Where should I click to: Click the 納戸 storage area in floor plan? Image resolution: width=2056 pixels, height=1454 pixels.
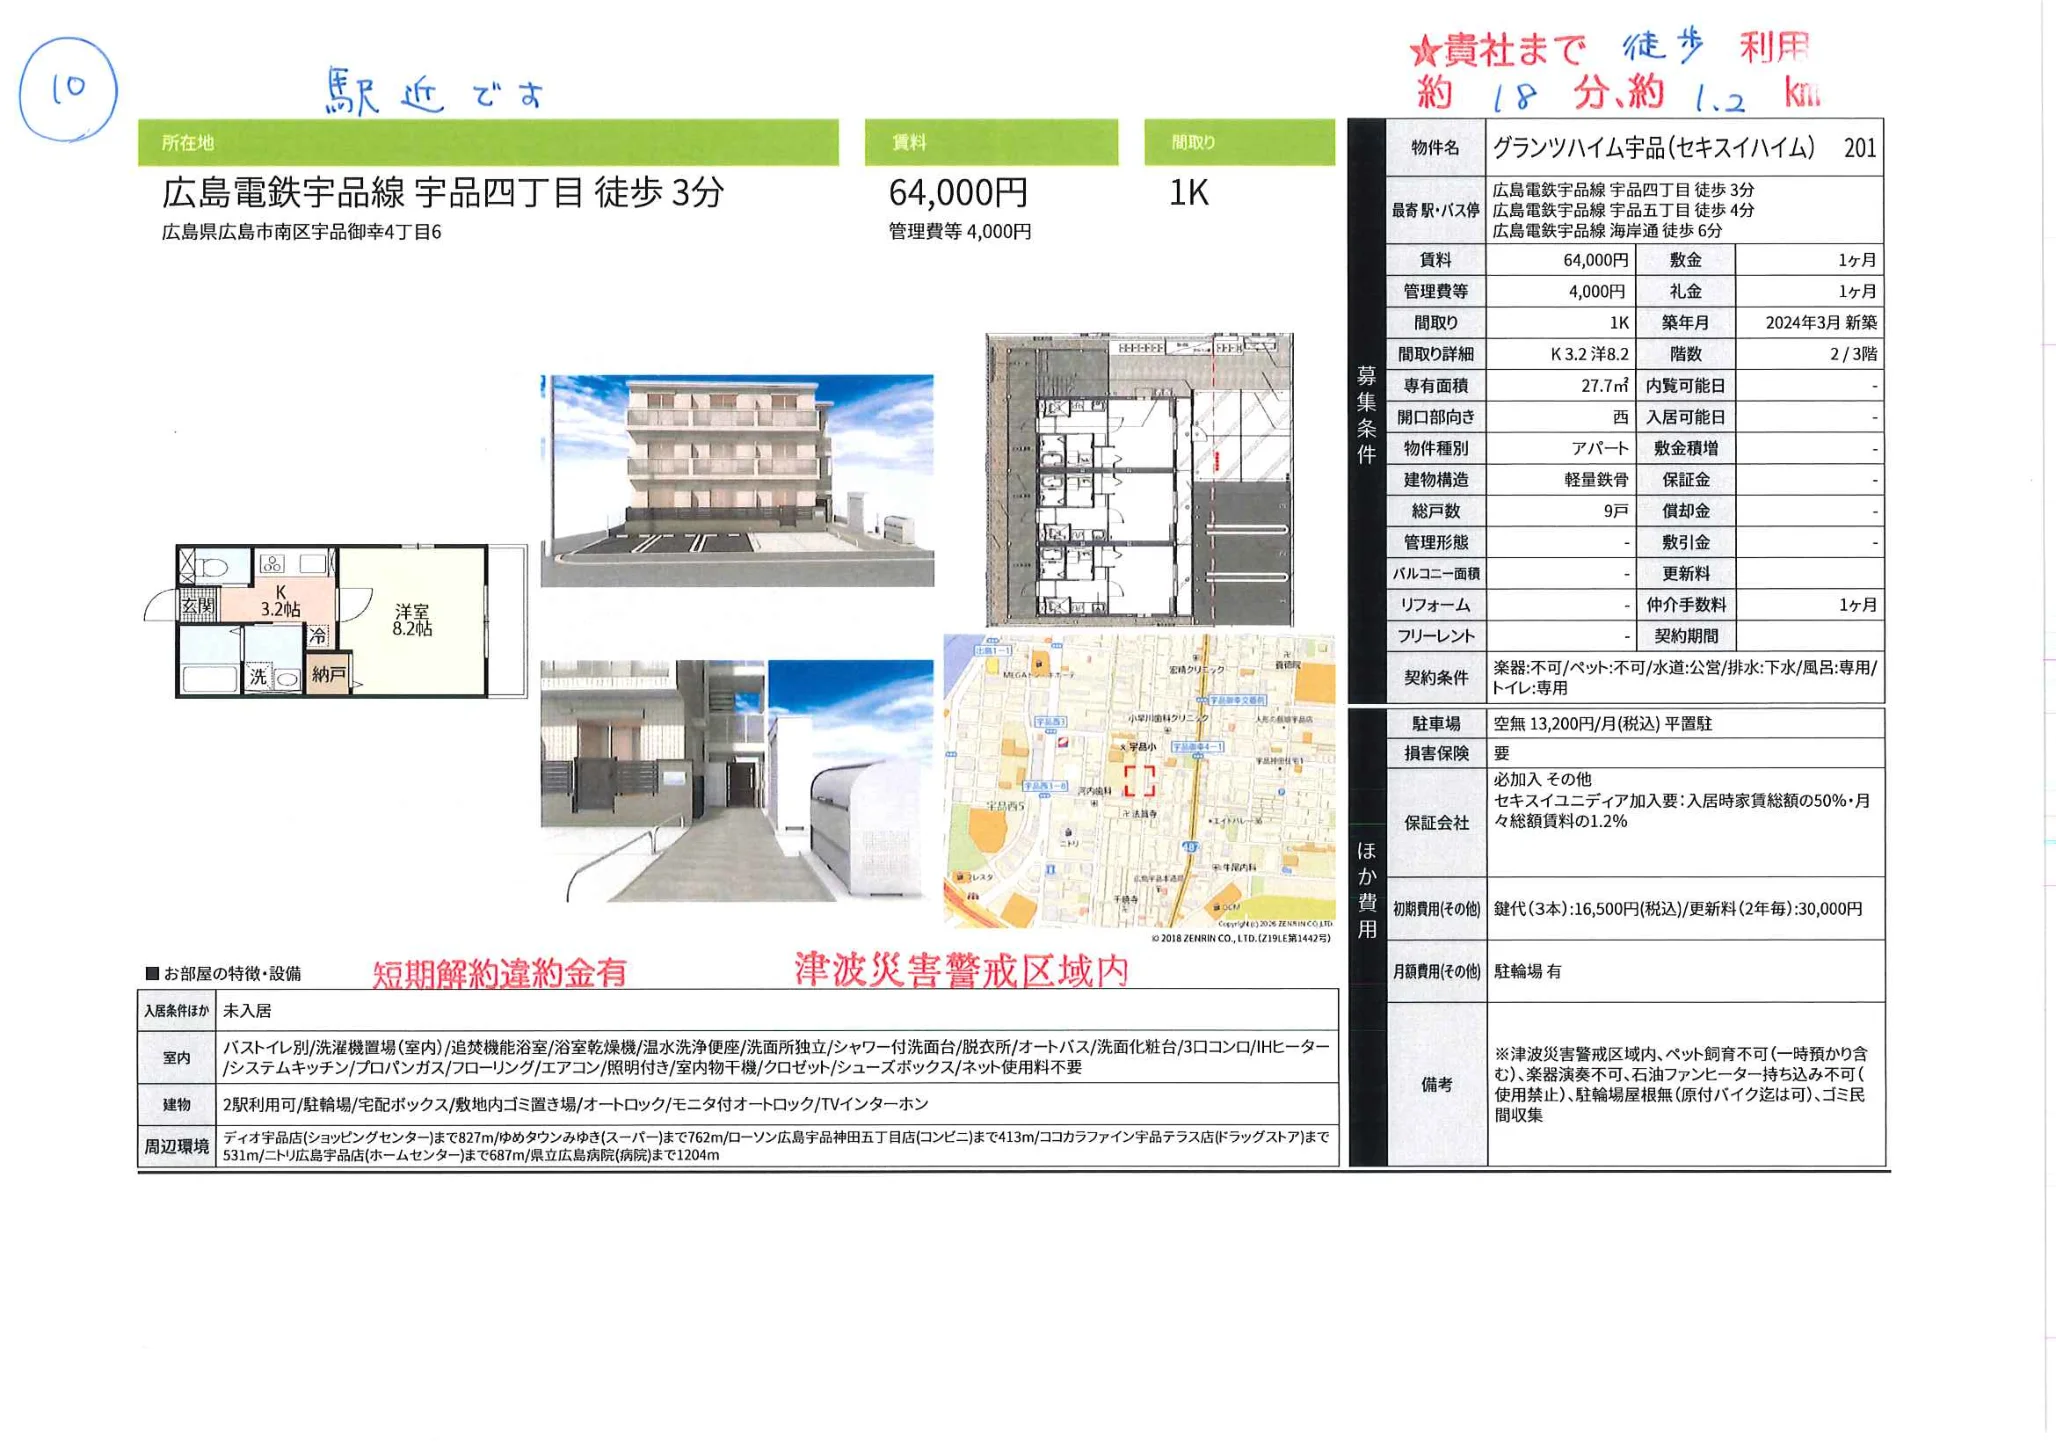pos(329,675)
